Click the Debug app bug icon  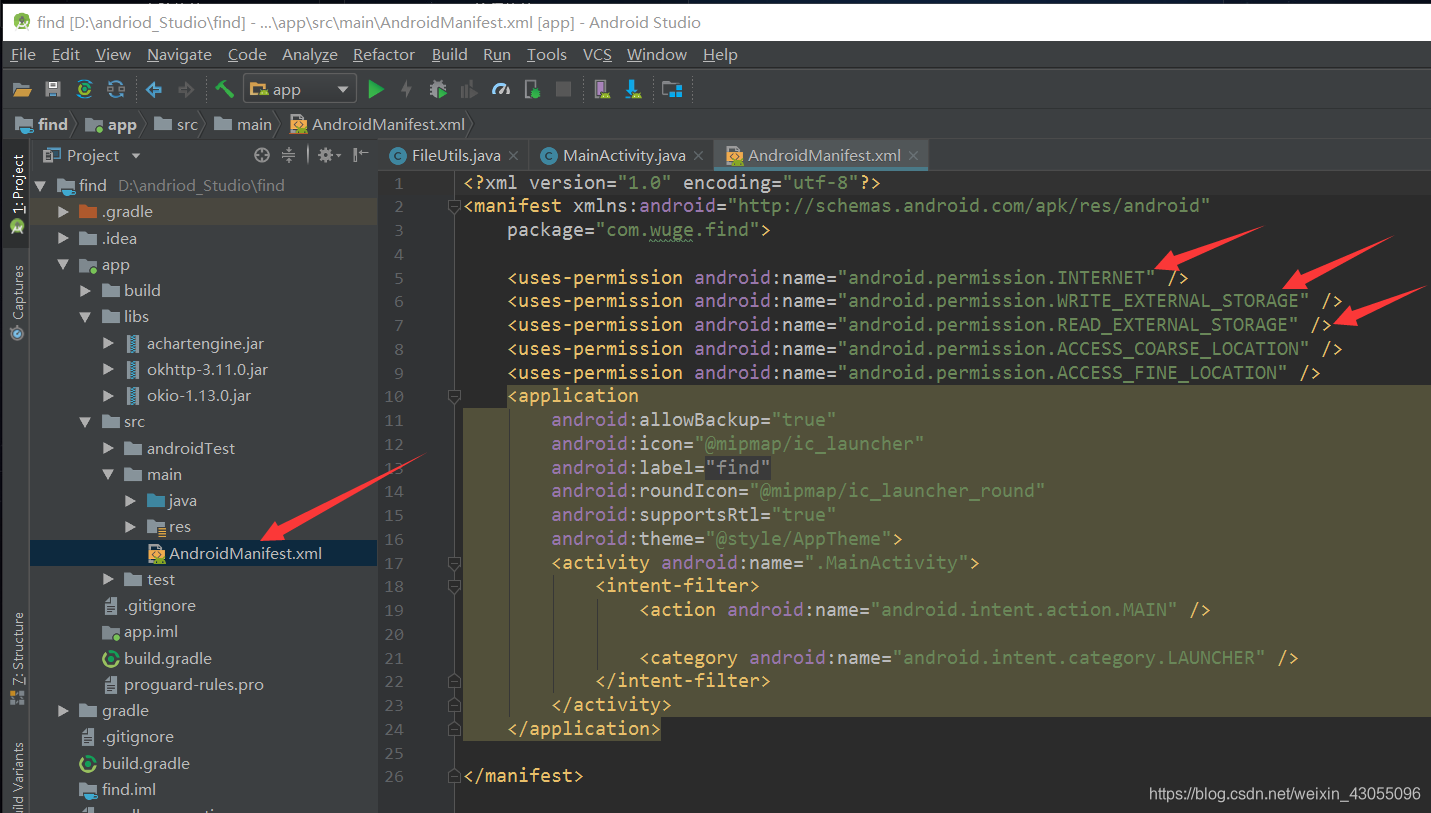[x=438, y=90]
